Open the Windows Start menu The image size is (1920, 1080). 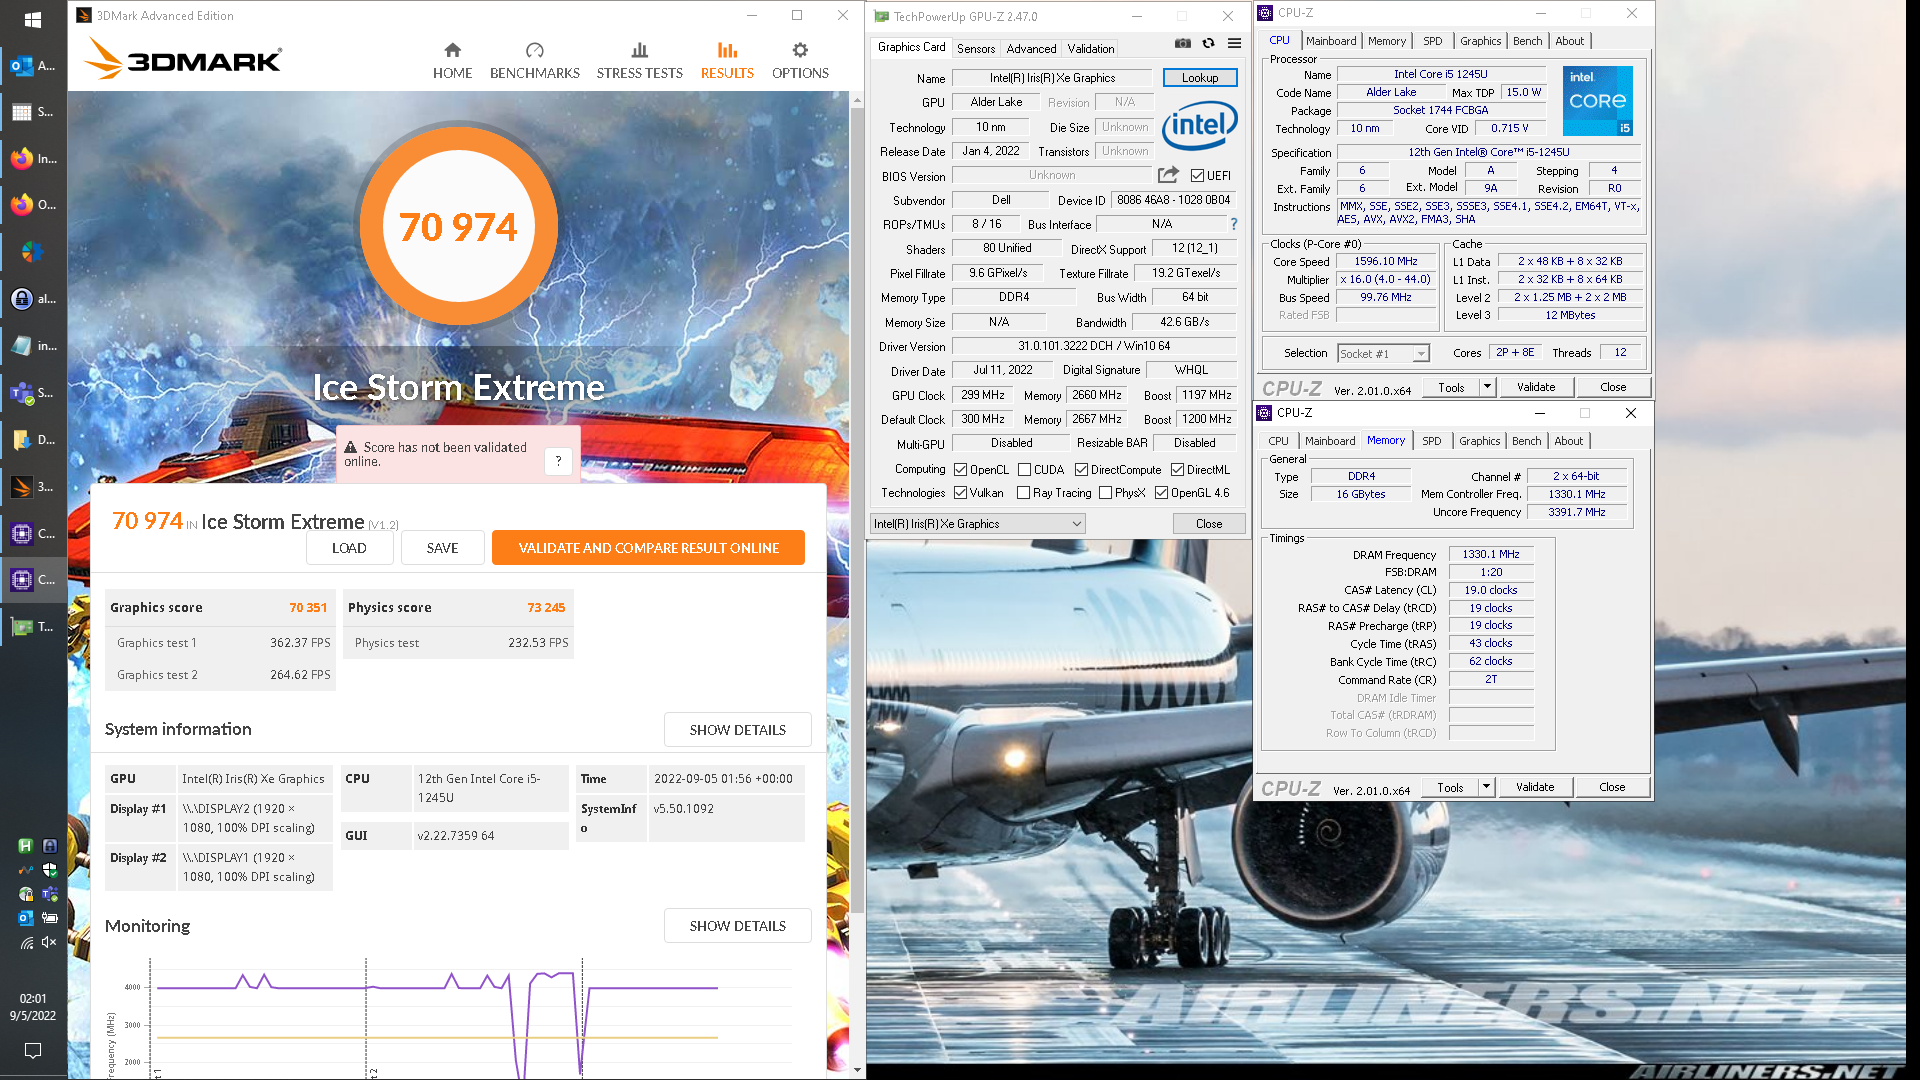(33, 19)
